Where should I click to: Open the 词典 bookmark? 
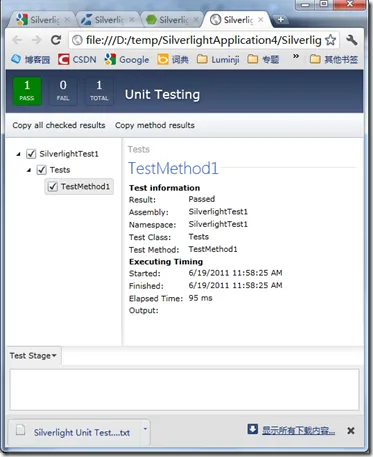point(173,60)
